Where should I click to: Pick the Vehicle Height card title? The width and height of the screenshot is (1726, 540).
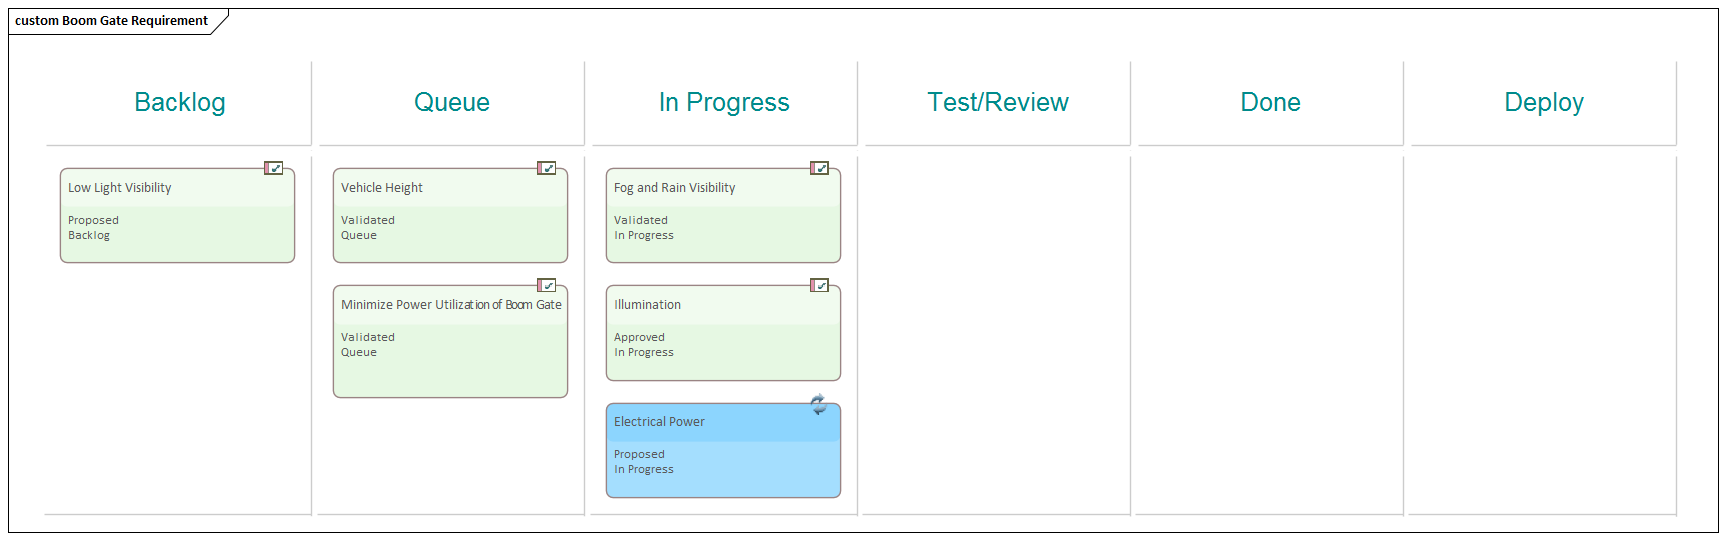[x=382, y=188]
